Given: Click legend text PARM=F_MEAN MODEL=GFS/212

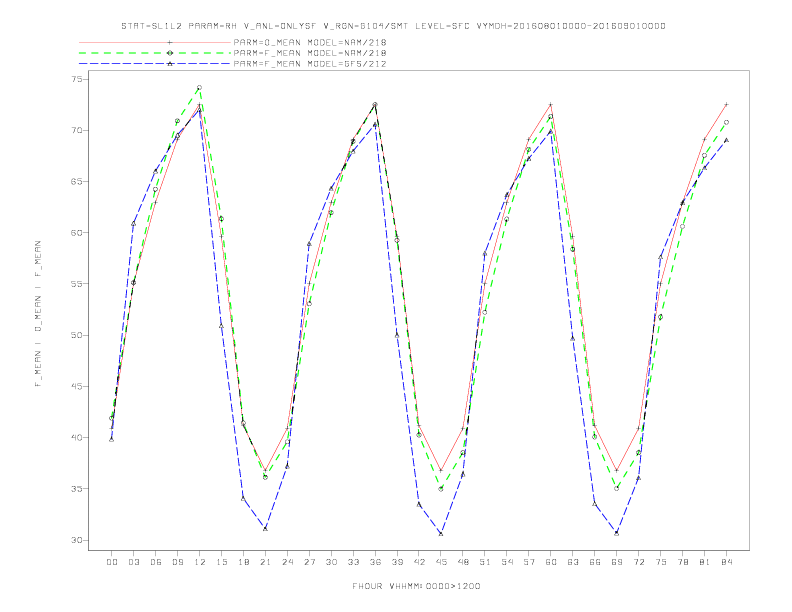Looking at the screenshot, I should [x=310, y=64].
